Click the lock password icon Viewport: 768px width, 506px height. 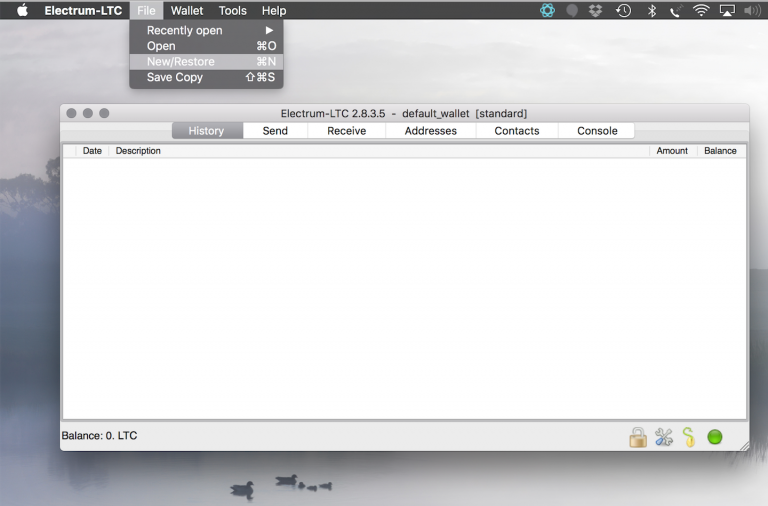tap(638, 437)
